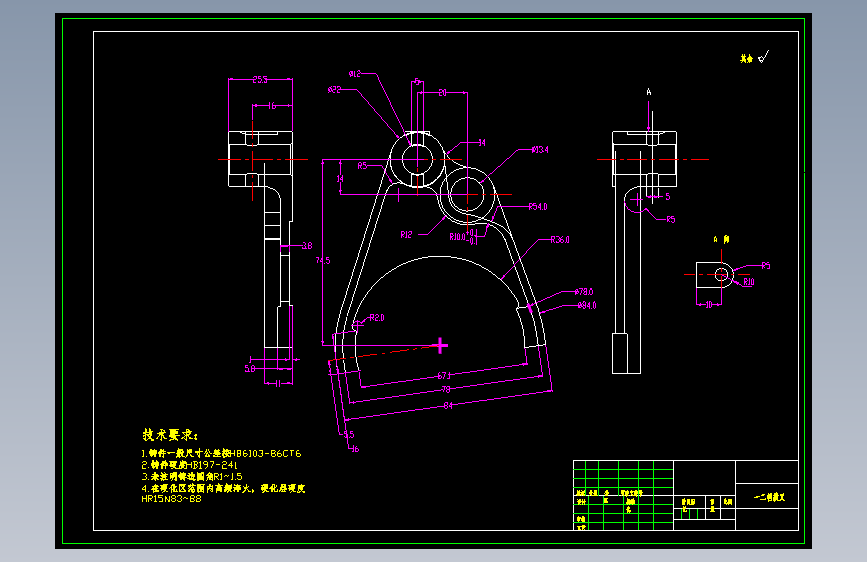This screenshot has width=867, height=562.
Task: Select the ø12 diameter label
Action: 355,74
